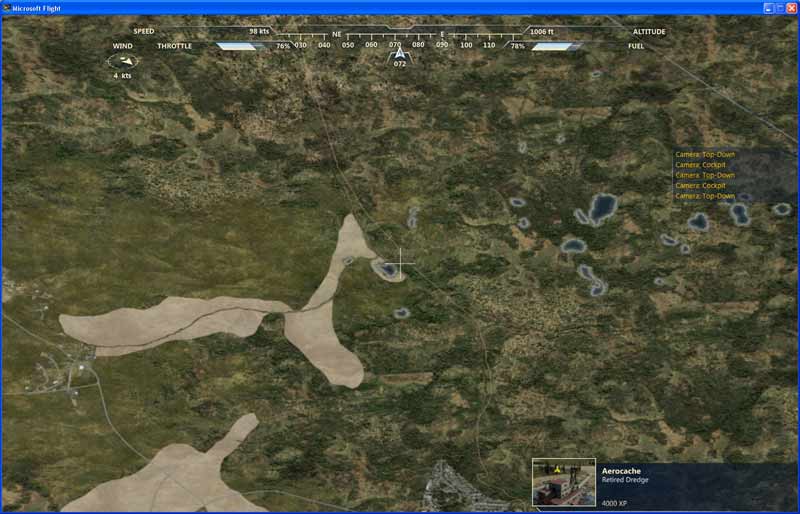Click the 4000 XP reward text
Screen dimensions: 800x514
[x=614, y=503]
